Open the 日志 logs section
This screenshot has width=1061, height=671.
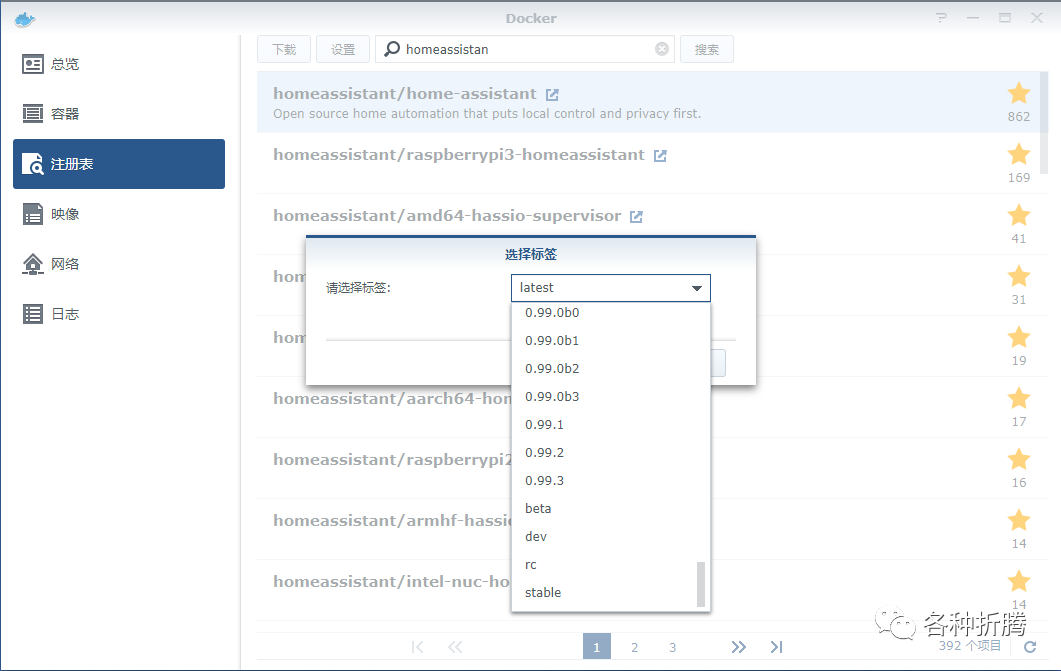pos(119,314)
